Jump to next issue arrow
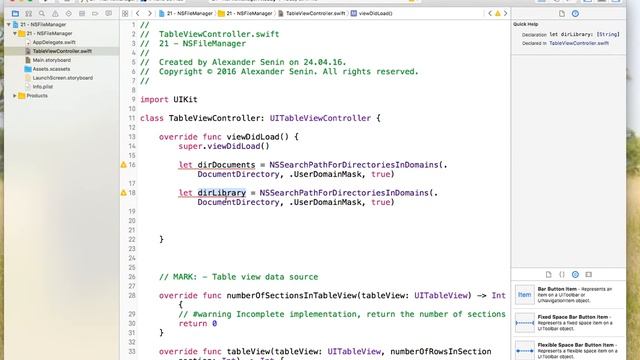This screenshot has height=360, width=640. (505, 13)
